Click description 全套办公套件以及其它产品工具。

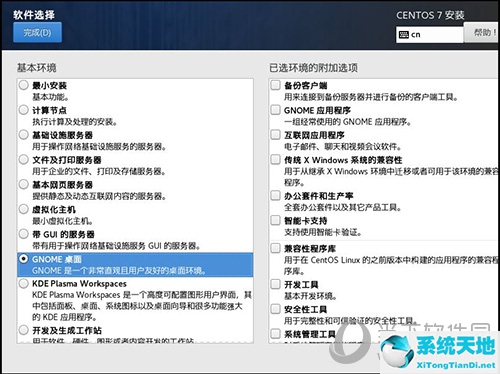tap(343, 207)
